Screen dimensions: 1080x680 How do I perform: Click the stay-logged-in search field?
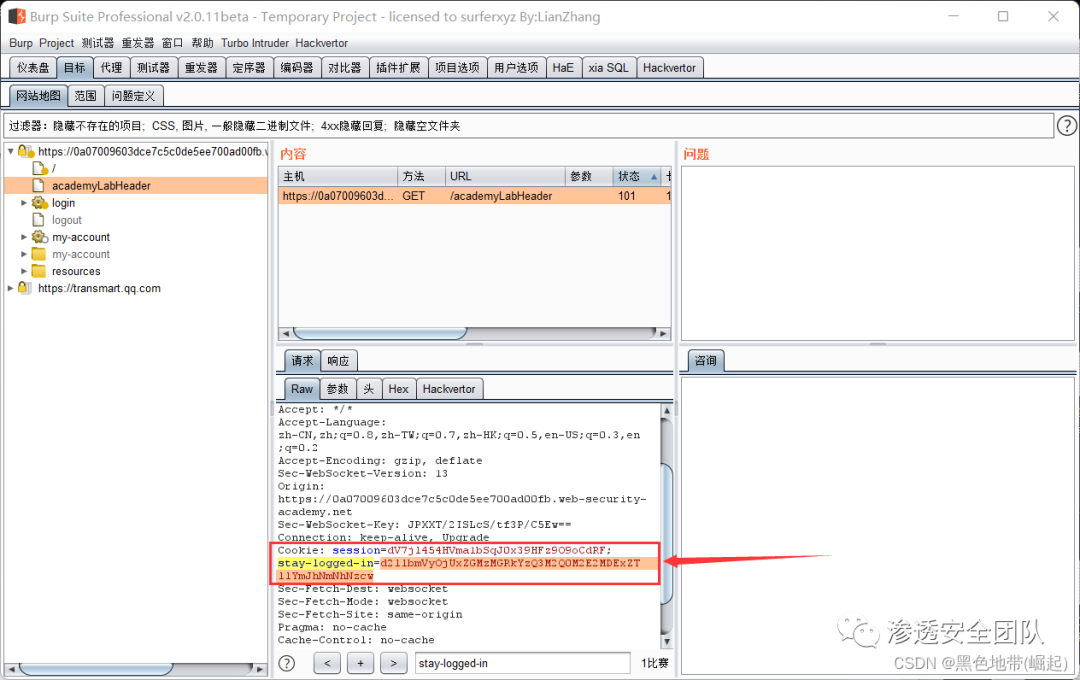[x=523, y=663]
